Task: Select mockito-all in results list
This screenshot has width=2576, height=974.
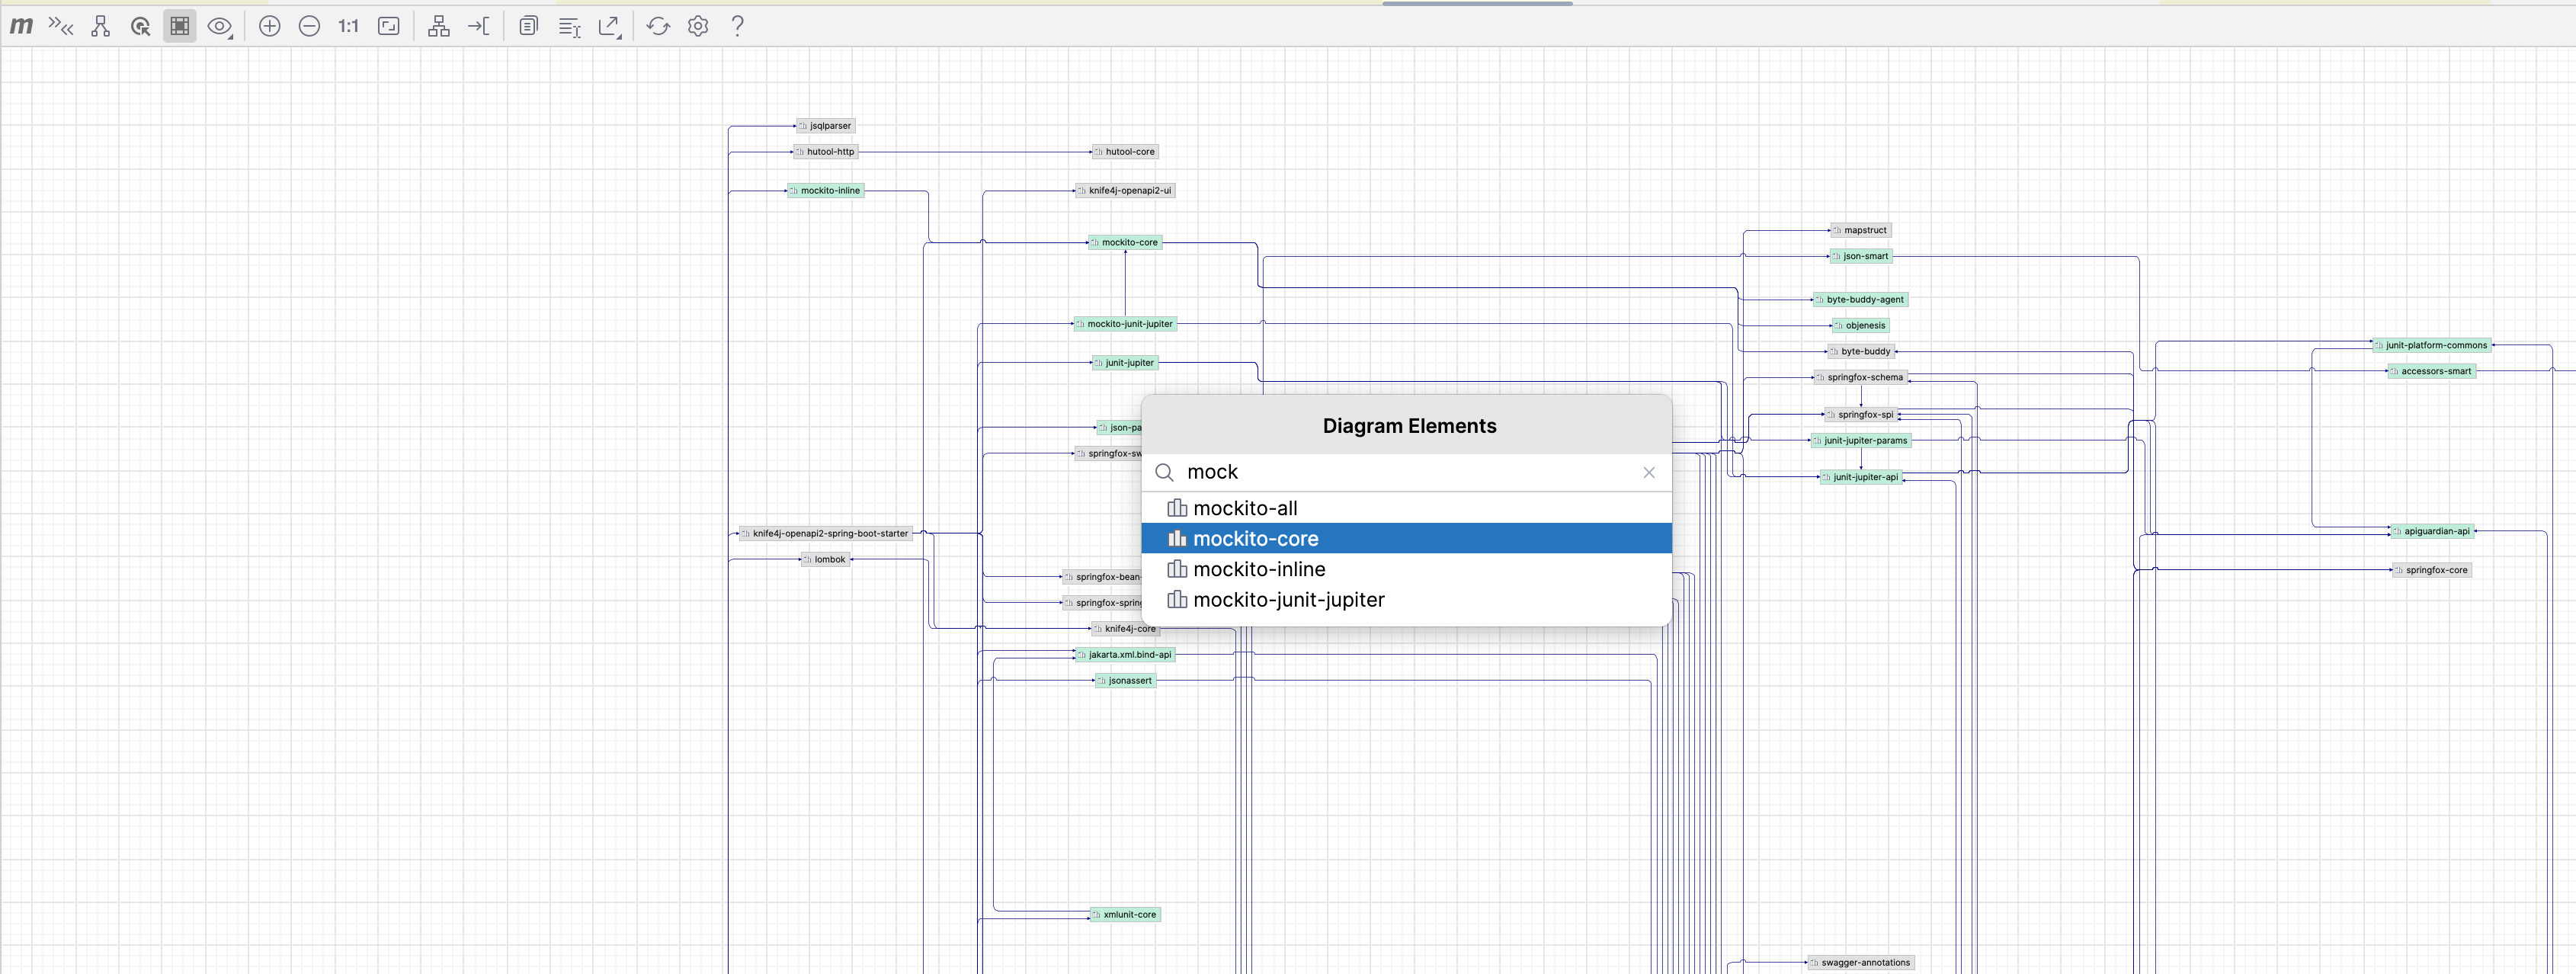Action: [x=1406, y=508]
